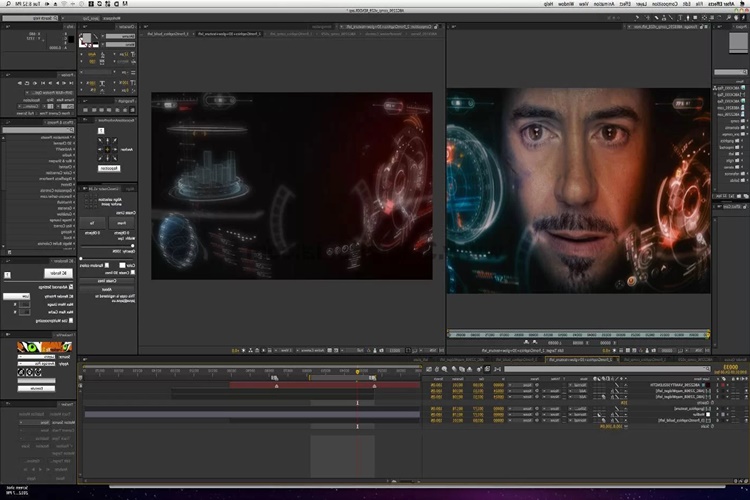This screenshot has width=750, height=500.
Task: Open TrackerViz Source dropdown
Action: (x=36, y=357)
